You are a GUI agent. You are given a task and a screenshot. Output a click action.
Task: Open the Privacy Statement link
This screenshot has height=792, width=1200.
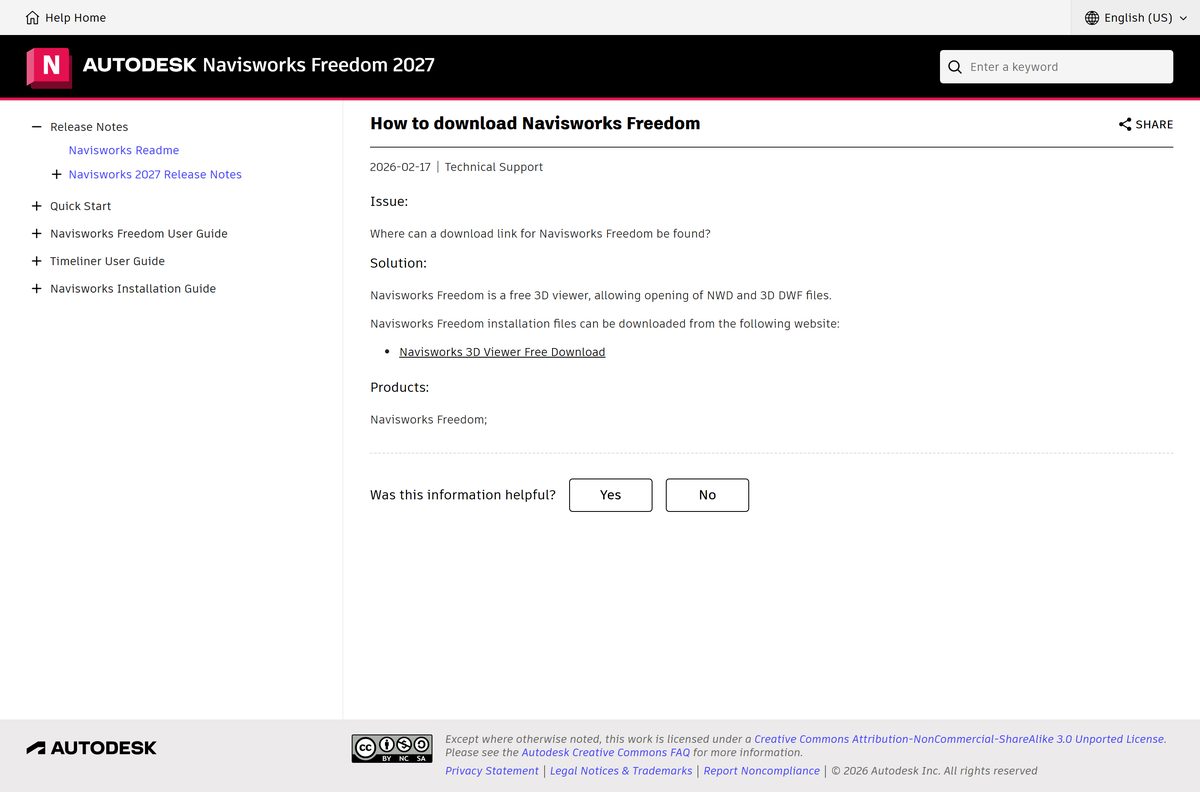(x=492, y=771)
